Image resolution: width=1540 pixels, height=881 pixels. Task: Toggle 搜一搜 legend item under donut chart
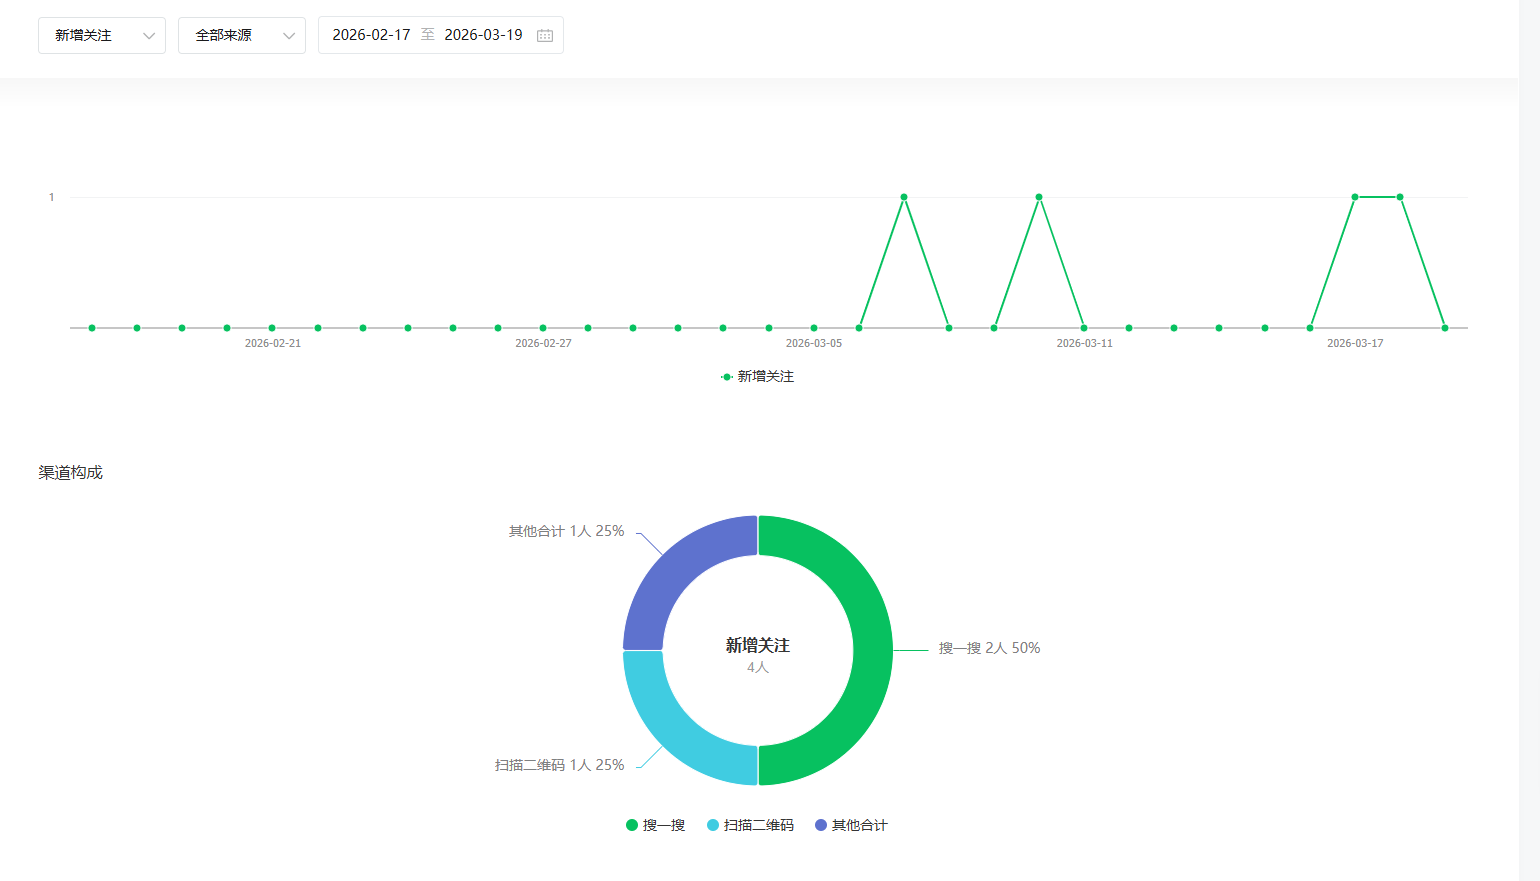pos(656,825)
